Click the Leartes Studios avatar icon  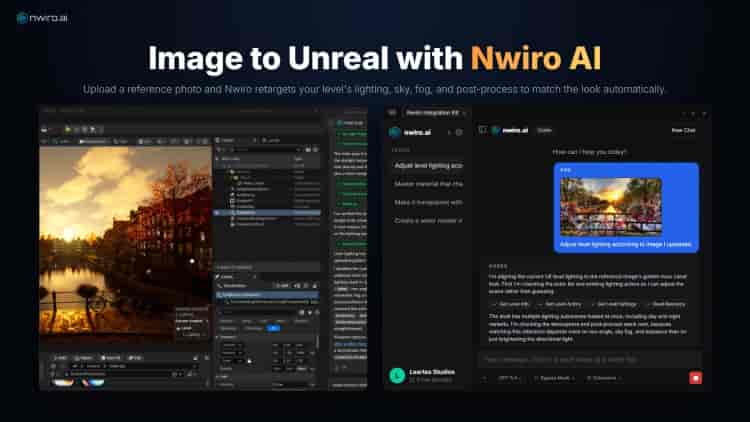pos(397,376)
